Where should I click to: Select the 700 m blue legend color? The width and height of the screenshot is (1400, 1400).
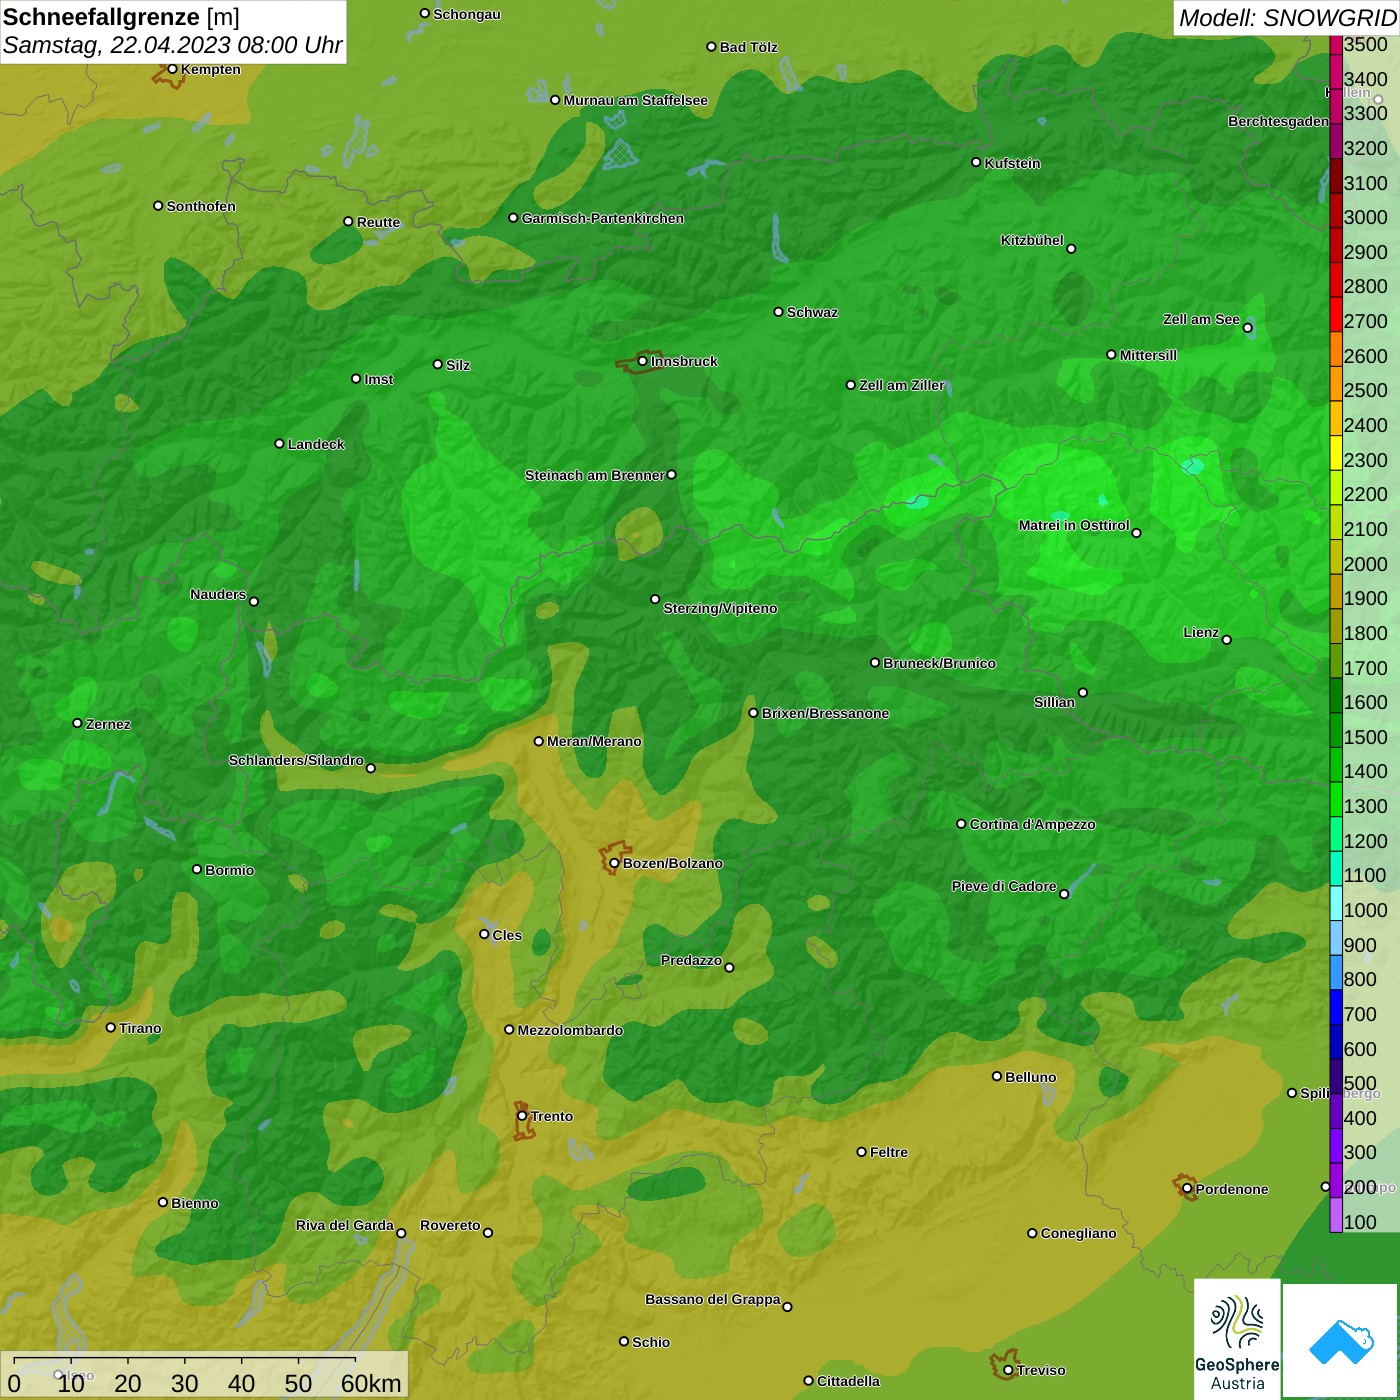click(1336, 1007)
